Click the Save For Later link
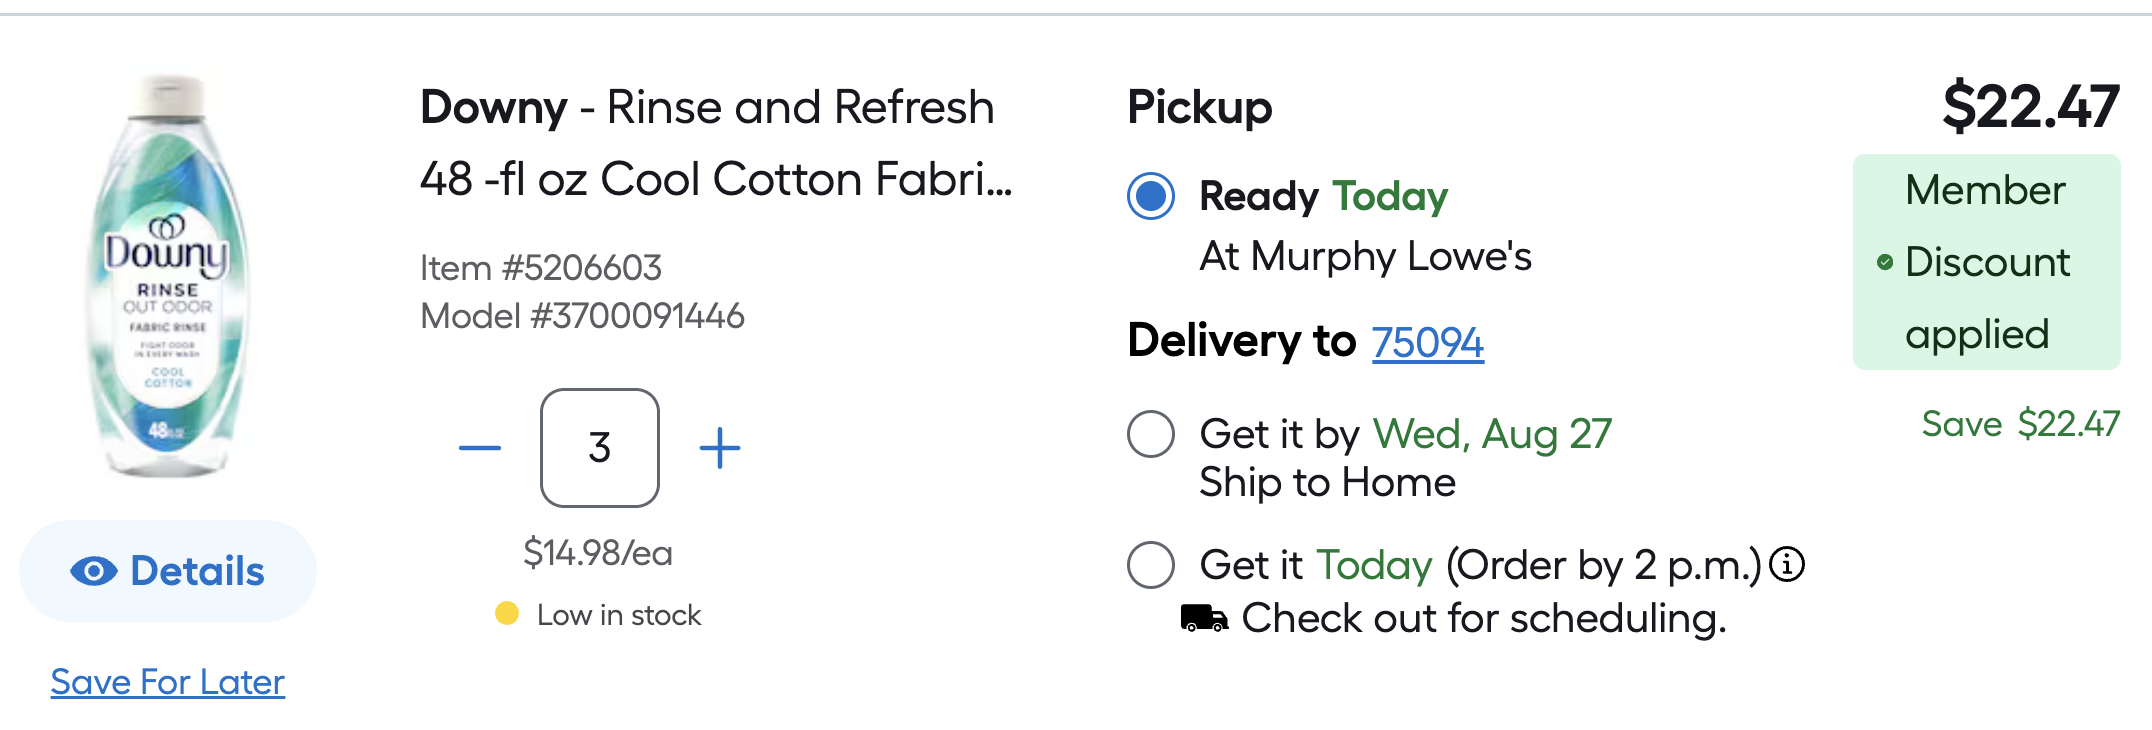Viewport: 2152px width, 730px height. pyautogui.click(x=168, y=682)
